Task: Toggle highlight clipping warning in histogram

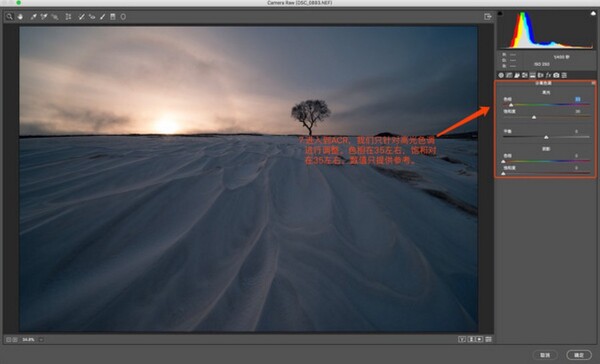Action: [593, 13]
